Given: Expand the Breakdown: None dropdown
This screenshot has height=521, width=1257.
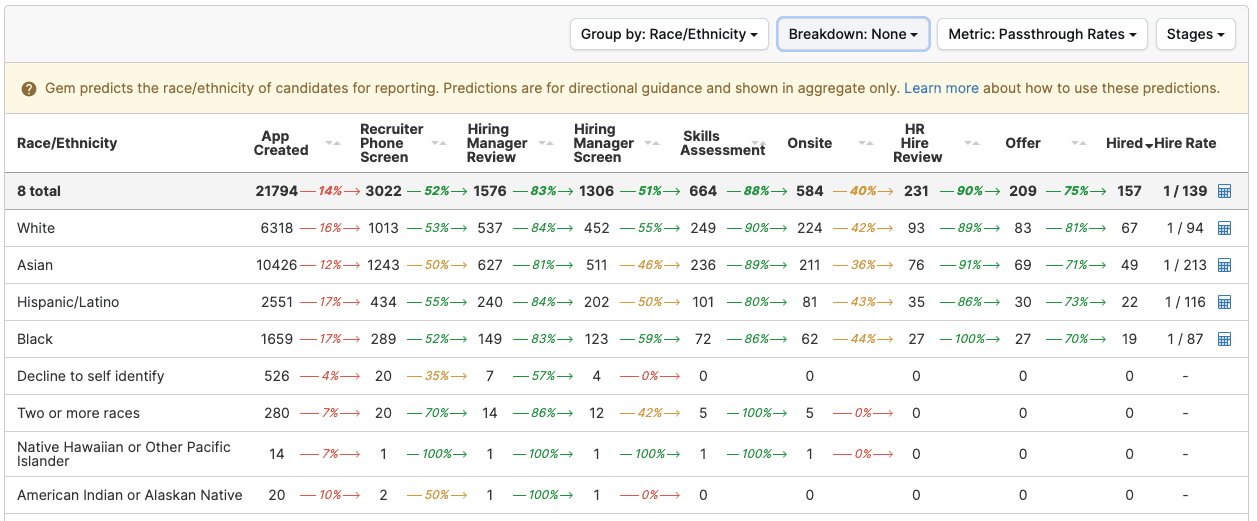Looking at the screenshot, I should pyautogui.click(x=853, y=34).
